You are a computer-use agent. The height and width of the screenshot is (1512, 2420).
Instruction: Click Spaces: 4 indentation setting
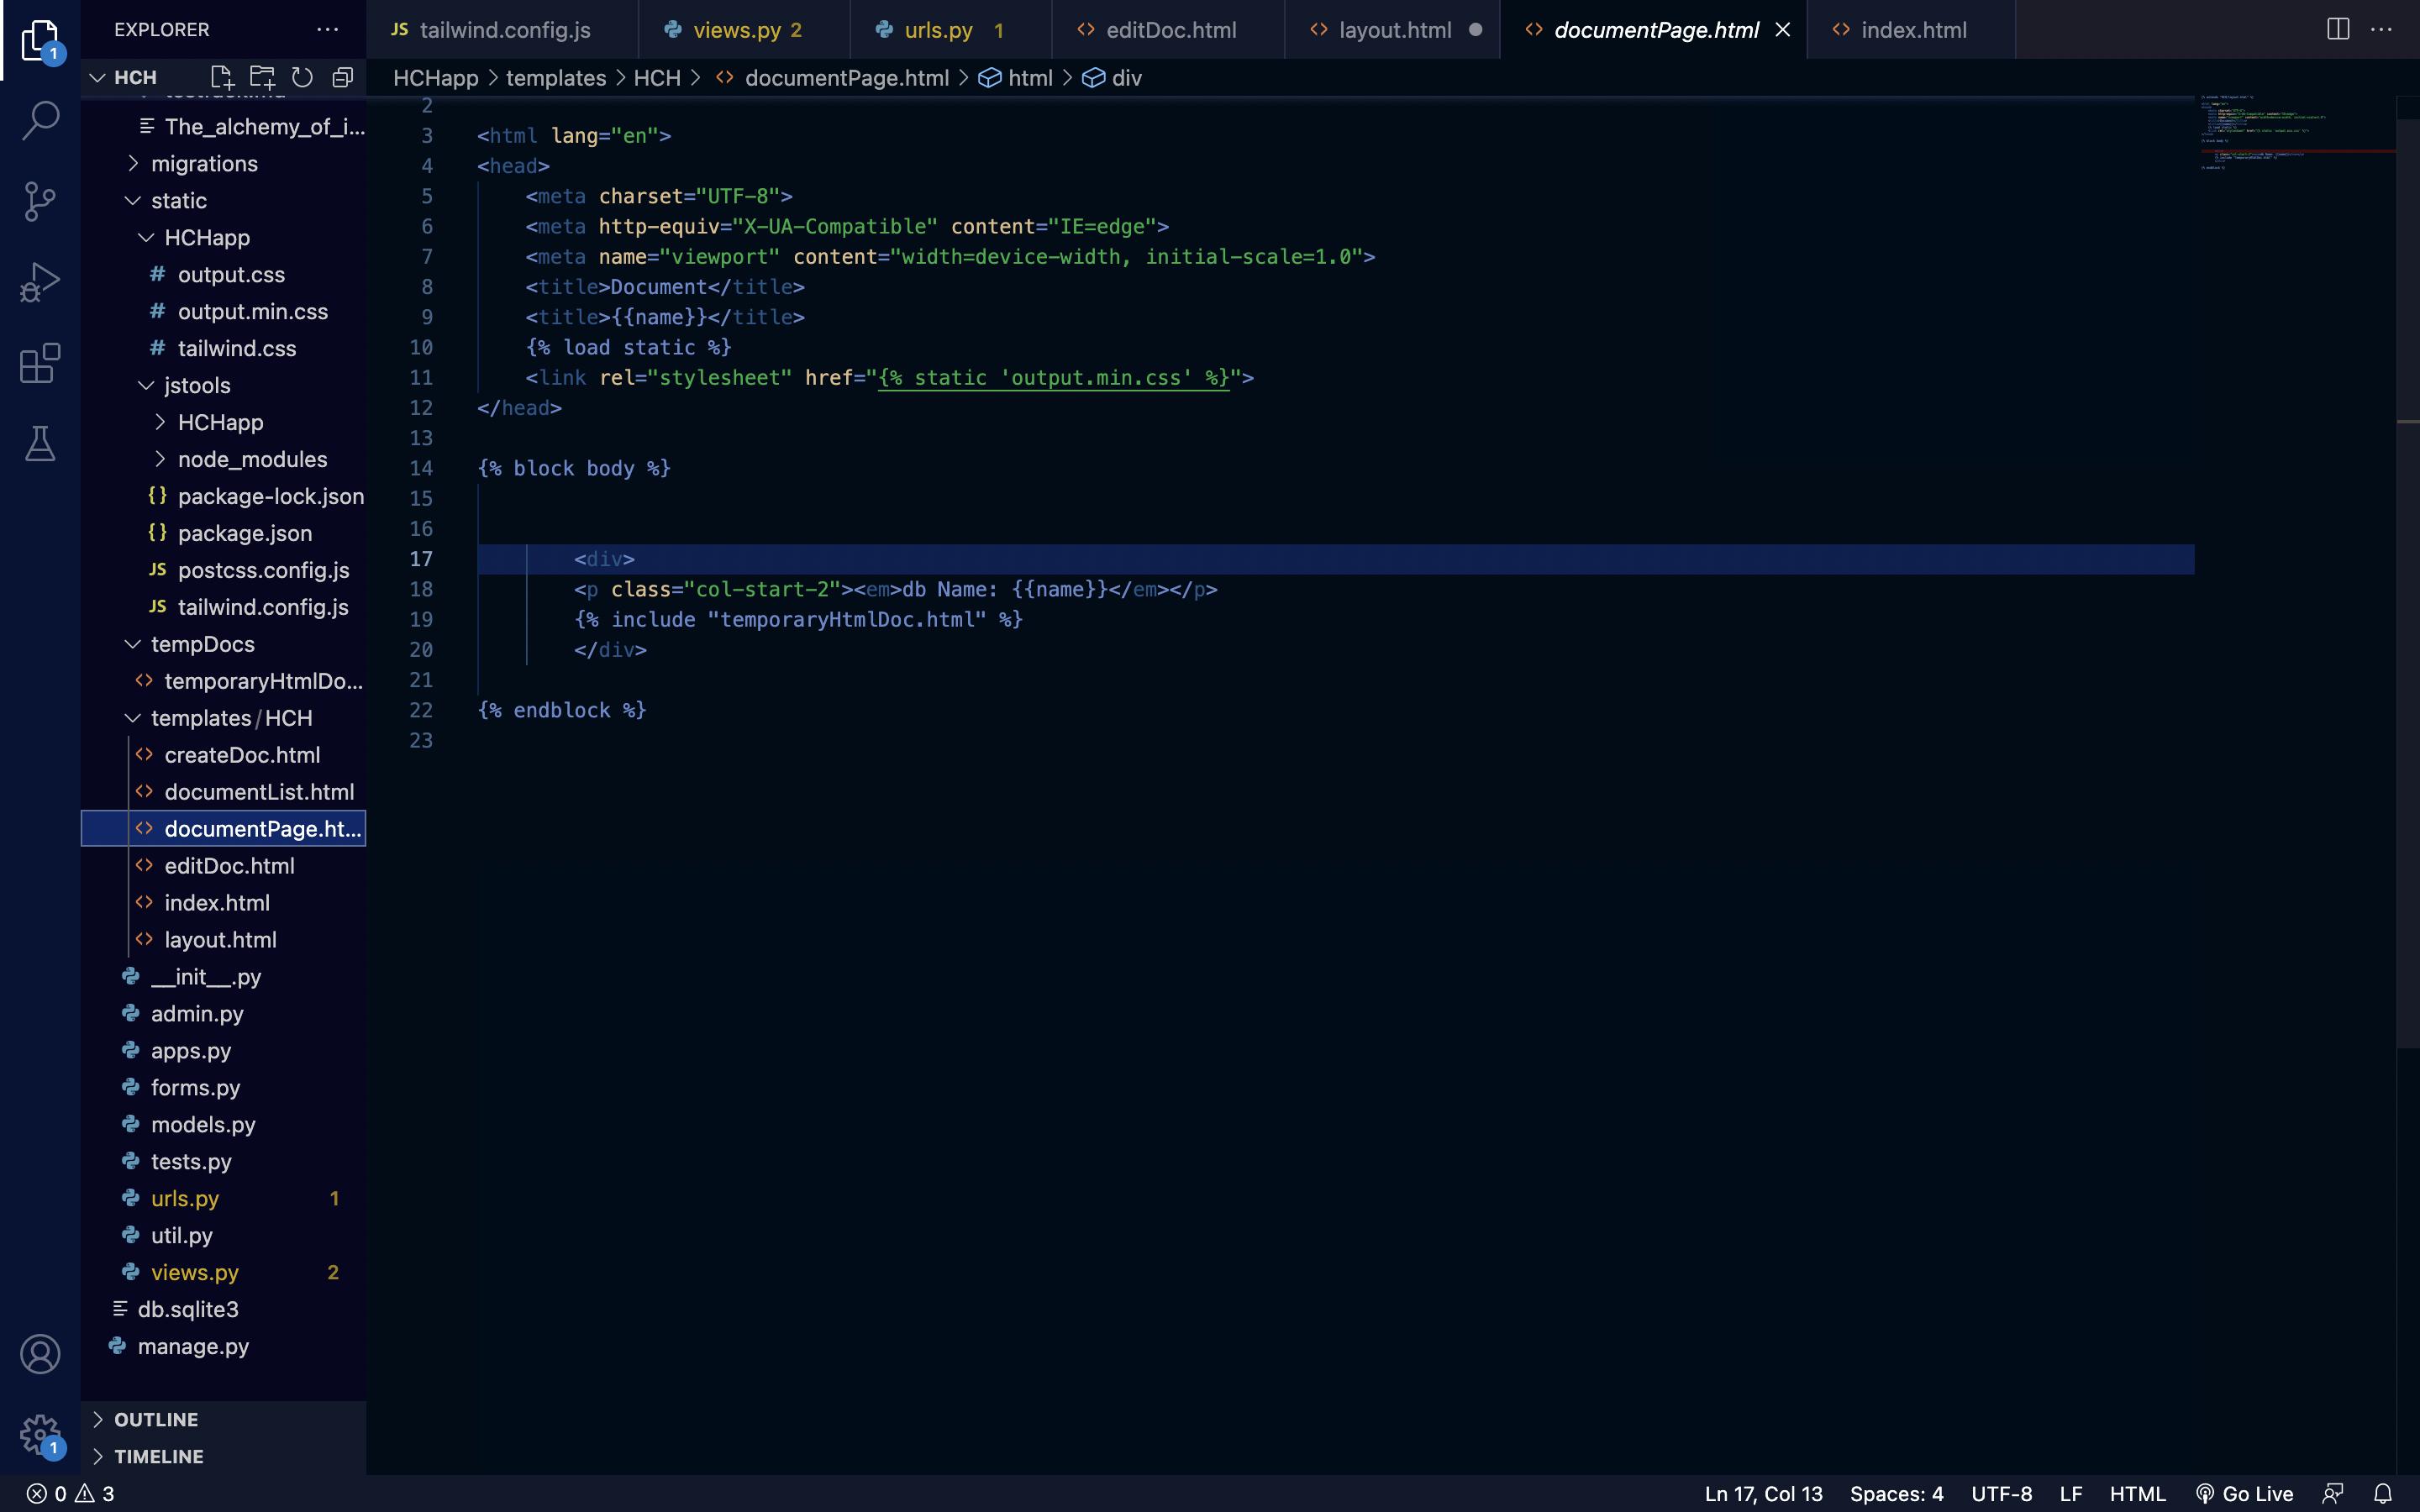(x=1896, y=1493)
